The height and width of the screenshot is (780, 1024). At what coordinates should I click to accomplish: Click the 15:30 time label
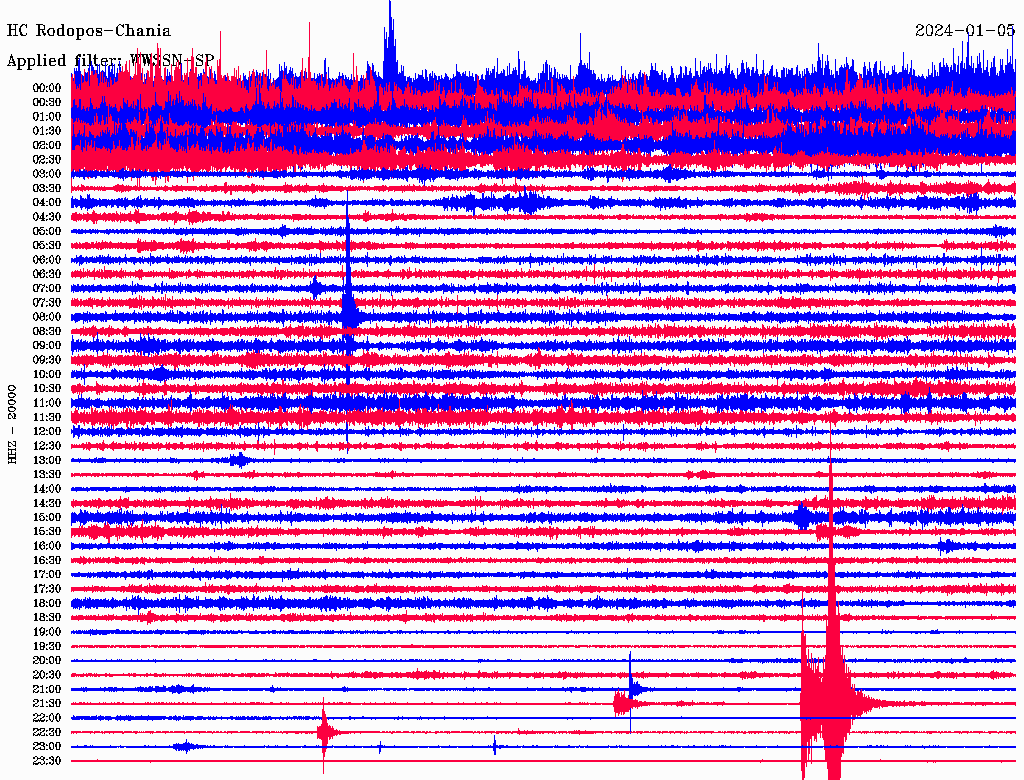tap(47, 532)
